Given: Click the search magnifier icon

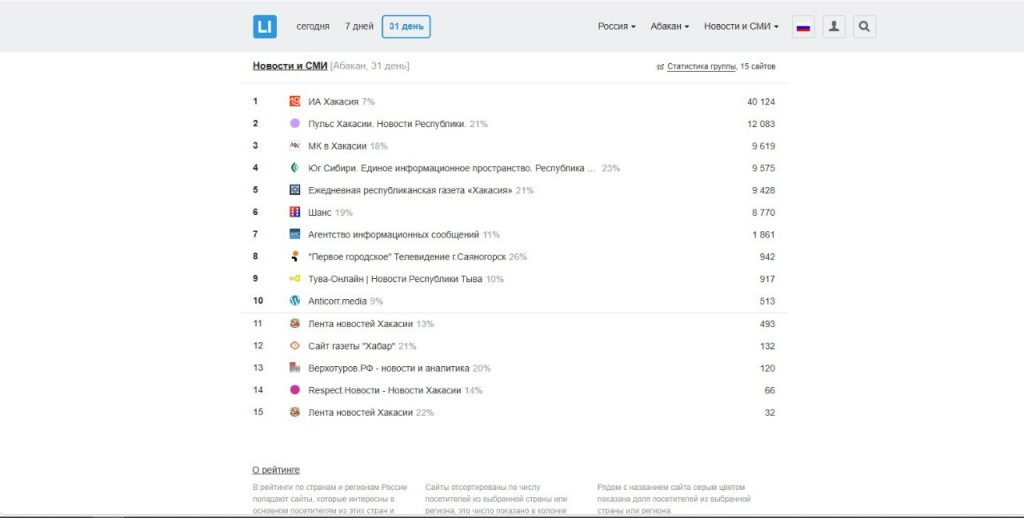Looking at the screenshot, I should pyautogui.click(x=865, y=27).
